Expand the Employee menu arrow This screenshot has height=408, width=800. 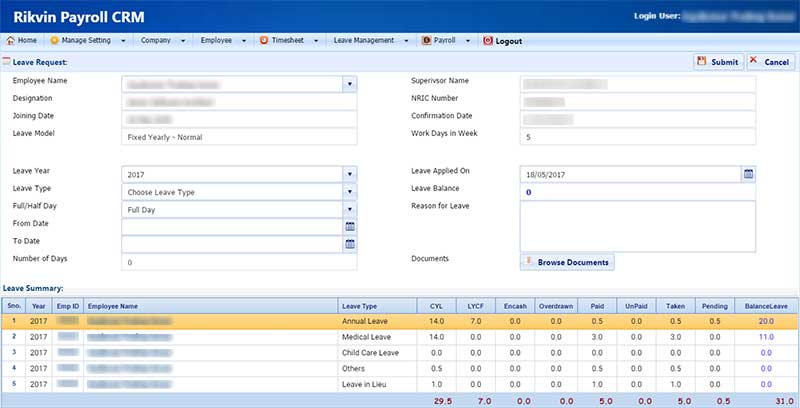pos(244,41)
